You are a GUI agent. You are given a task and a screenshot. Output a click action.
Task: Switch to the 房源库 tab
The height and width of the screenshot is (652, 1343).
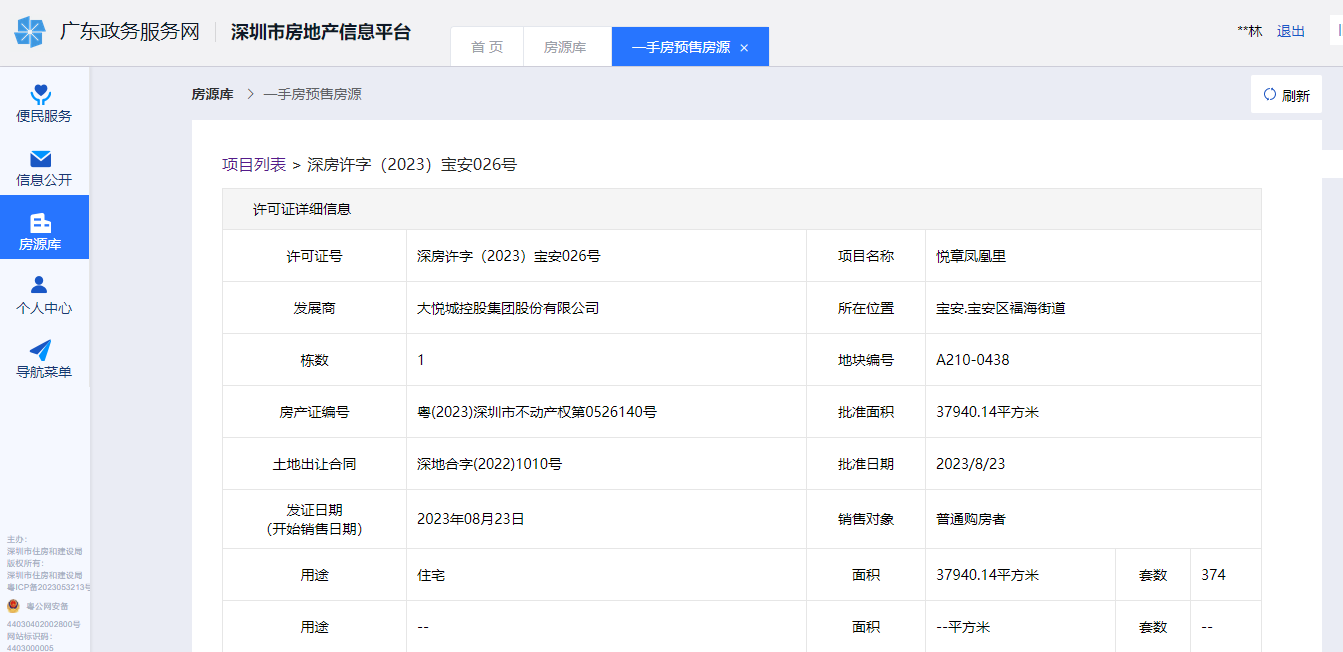(566, 47)
